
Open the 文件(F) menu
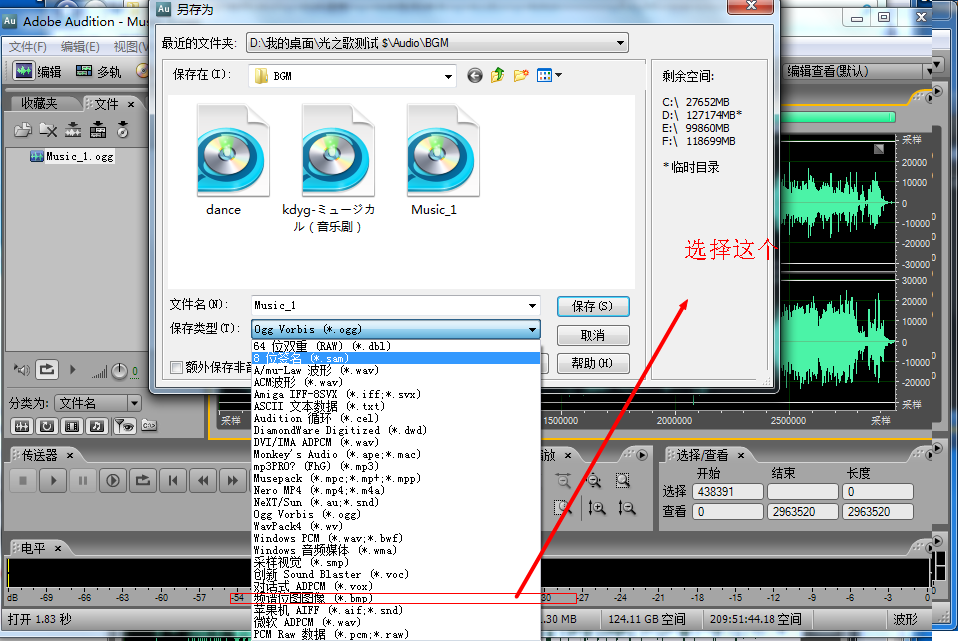tap(27, 46)
